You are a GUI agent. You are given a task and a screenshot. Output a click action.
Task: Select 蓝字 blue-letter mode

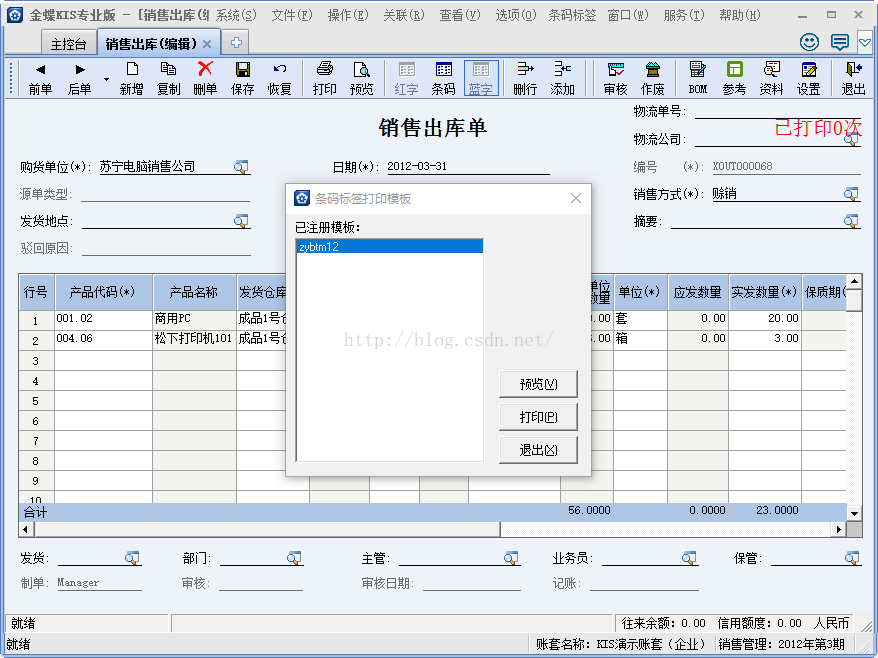coord(481,78)
